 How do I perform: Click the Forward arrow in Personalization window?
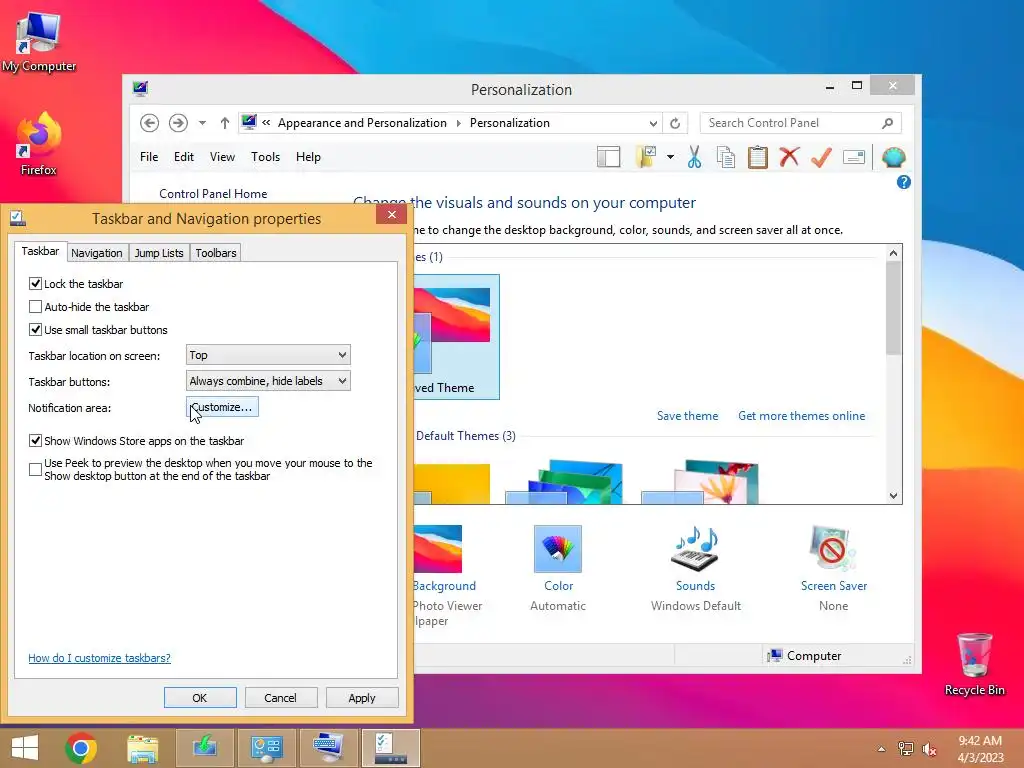point(178,123)
